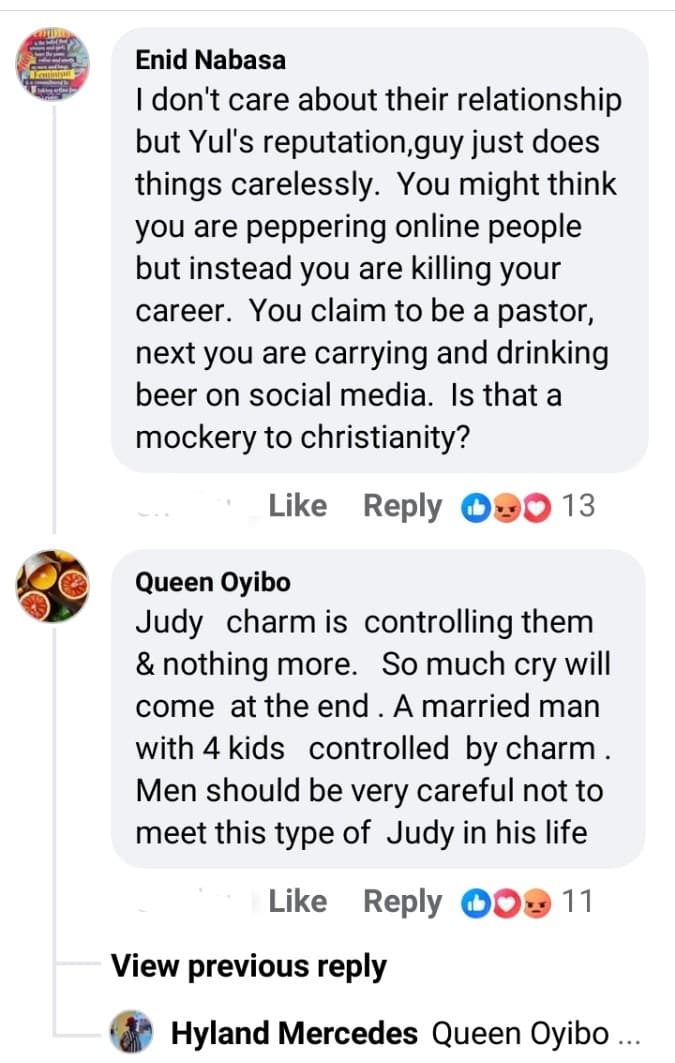Click angry reaction icon on Queen's comment
This screenshot has height=1063, width=675.
point(538,904)
